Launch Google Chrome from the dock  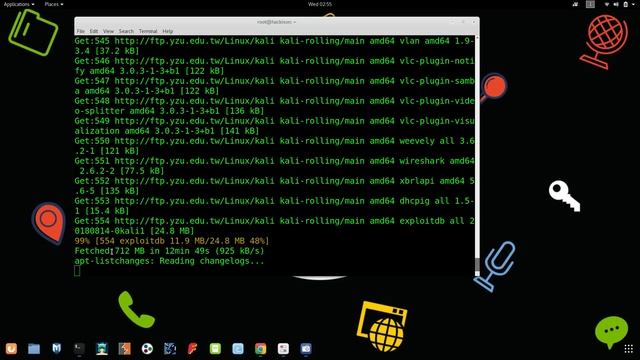[260, 349]
